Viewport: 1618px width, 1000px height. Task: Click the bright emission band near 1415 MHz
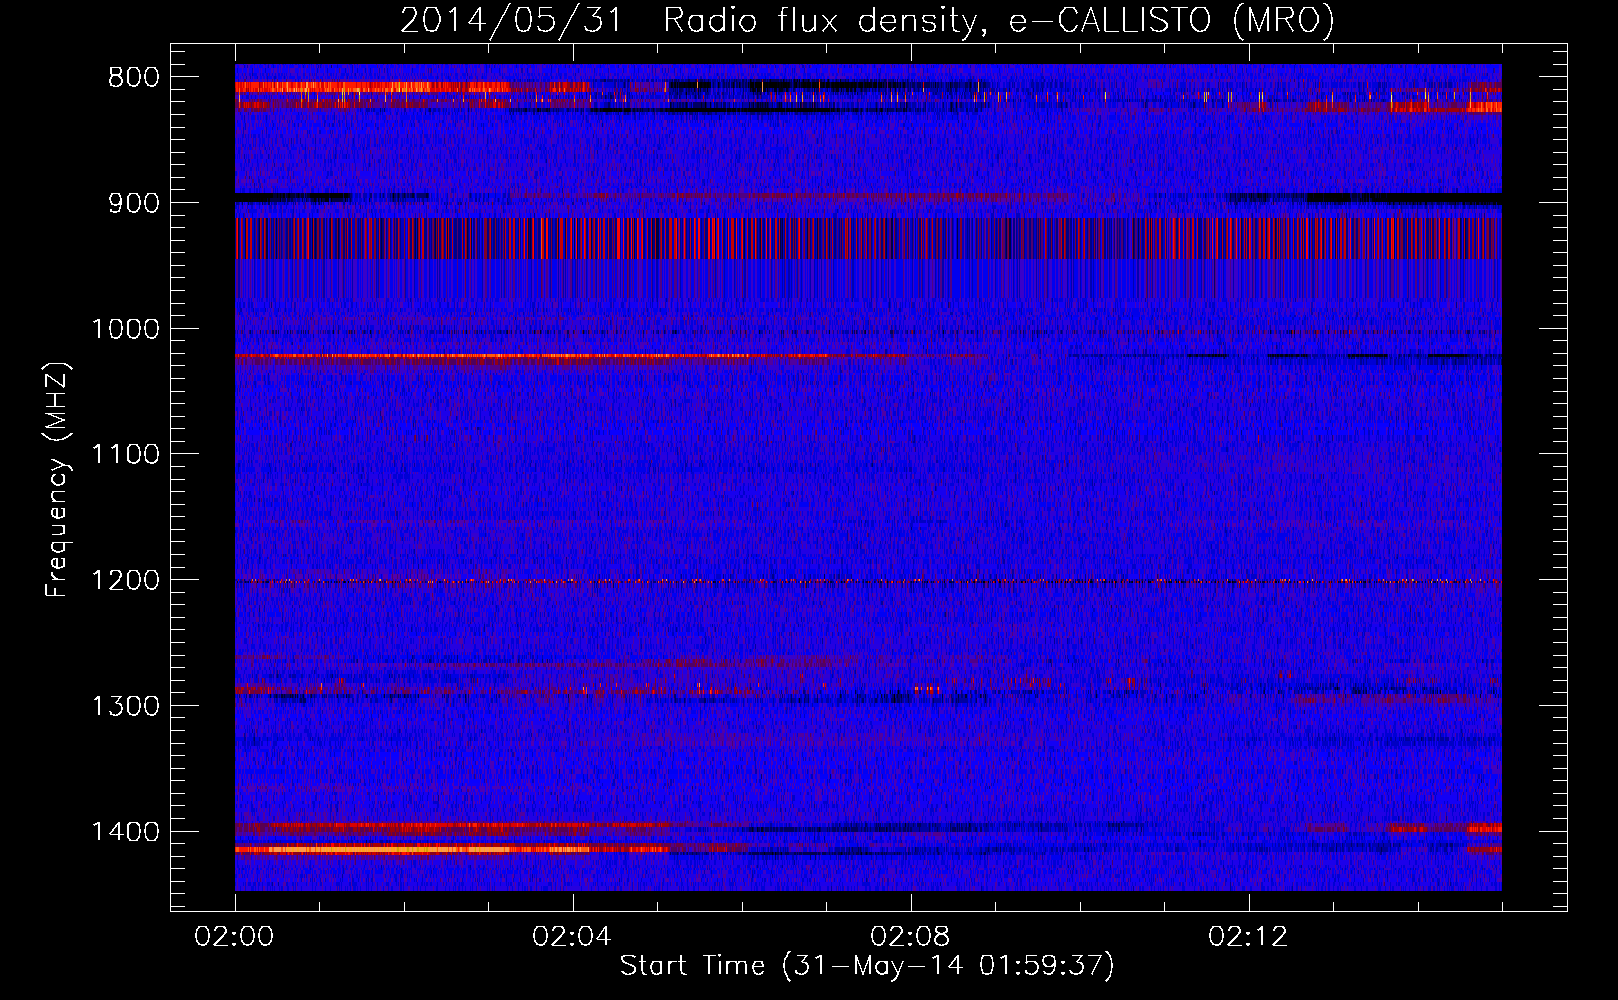(x=450, y=849)
